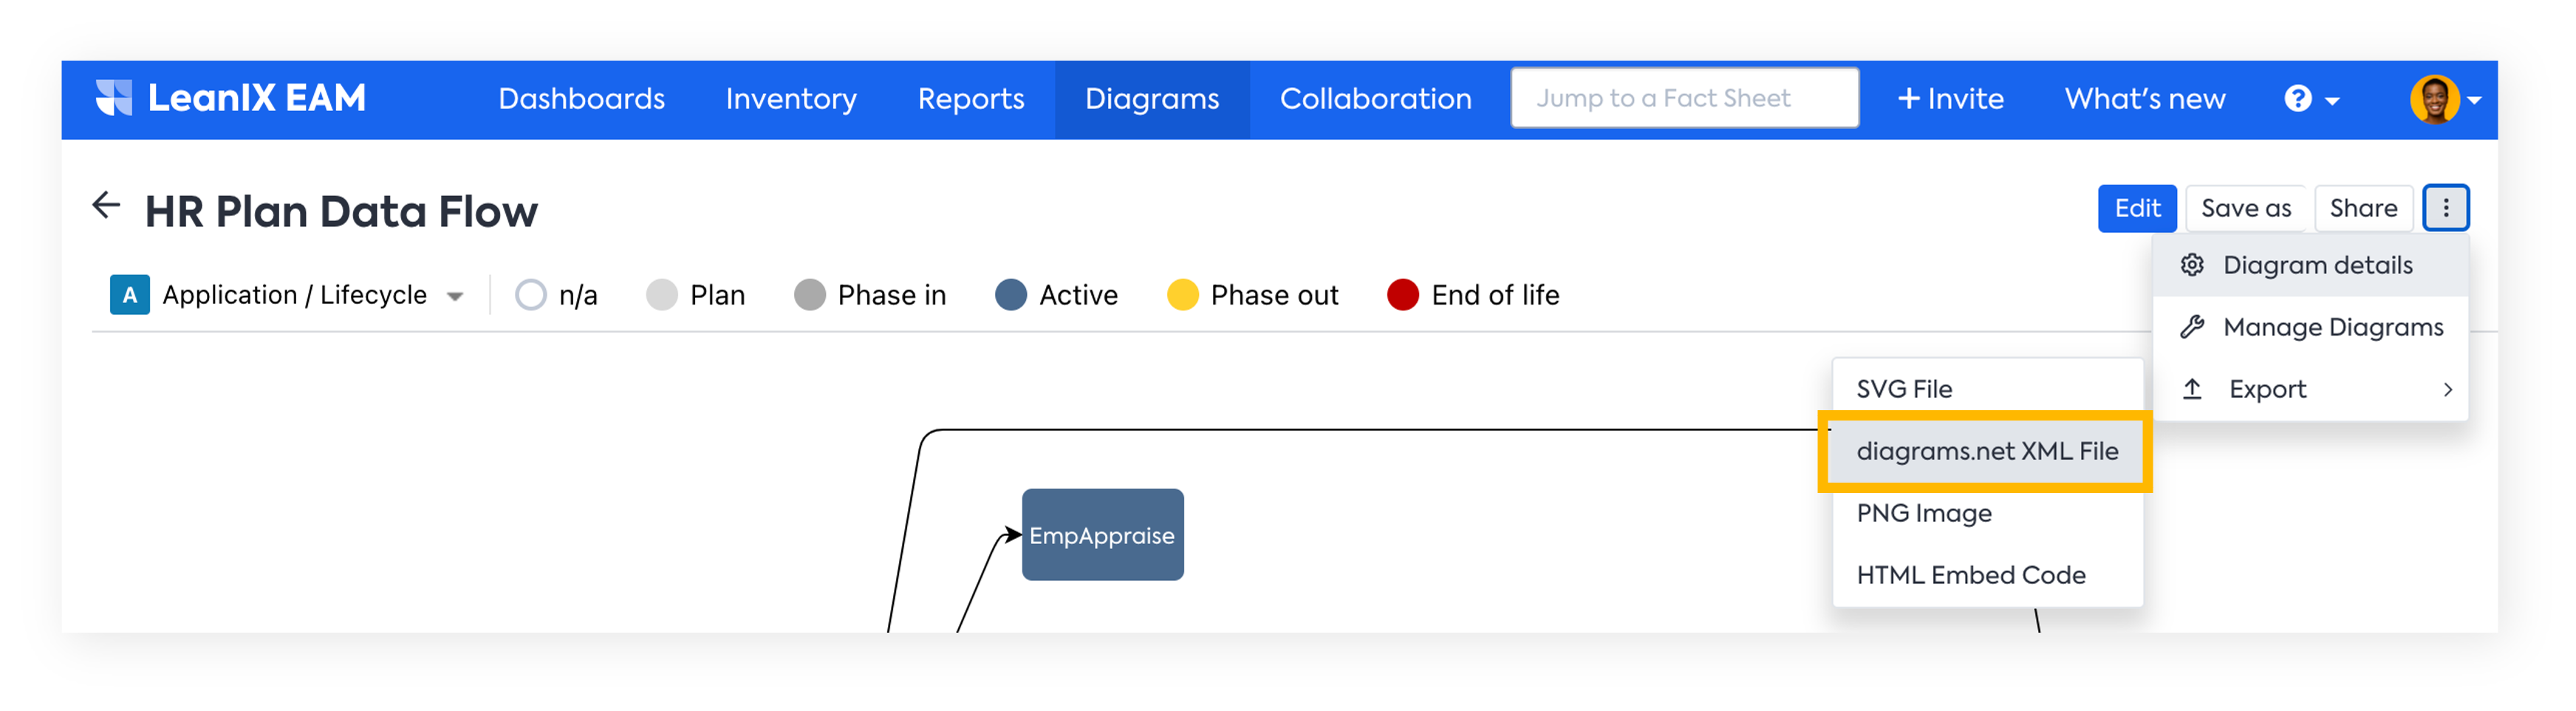The width and height of the screenshot is (2576, 711).
Task: Choose diagrams.net XML File export option
Action: pos(1986,451)
